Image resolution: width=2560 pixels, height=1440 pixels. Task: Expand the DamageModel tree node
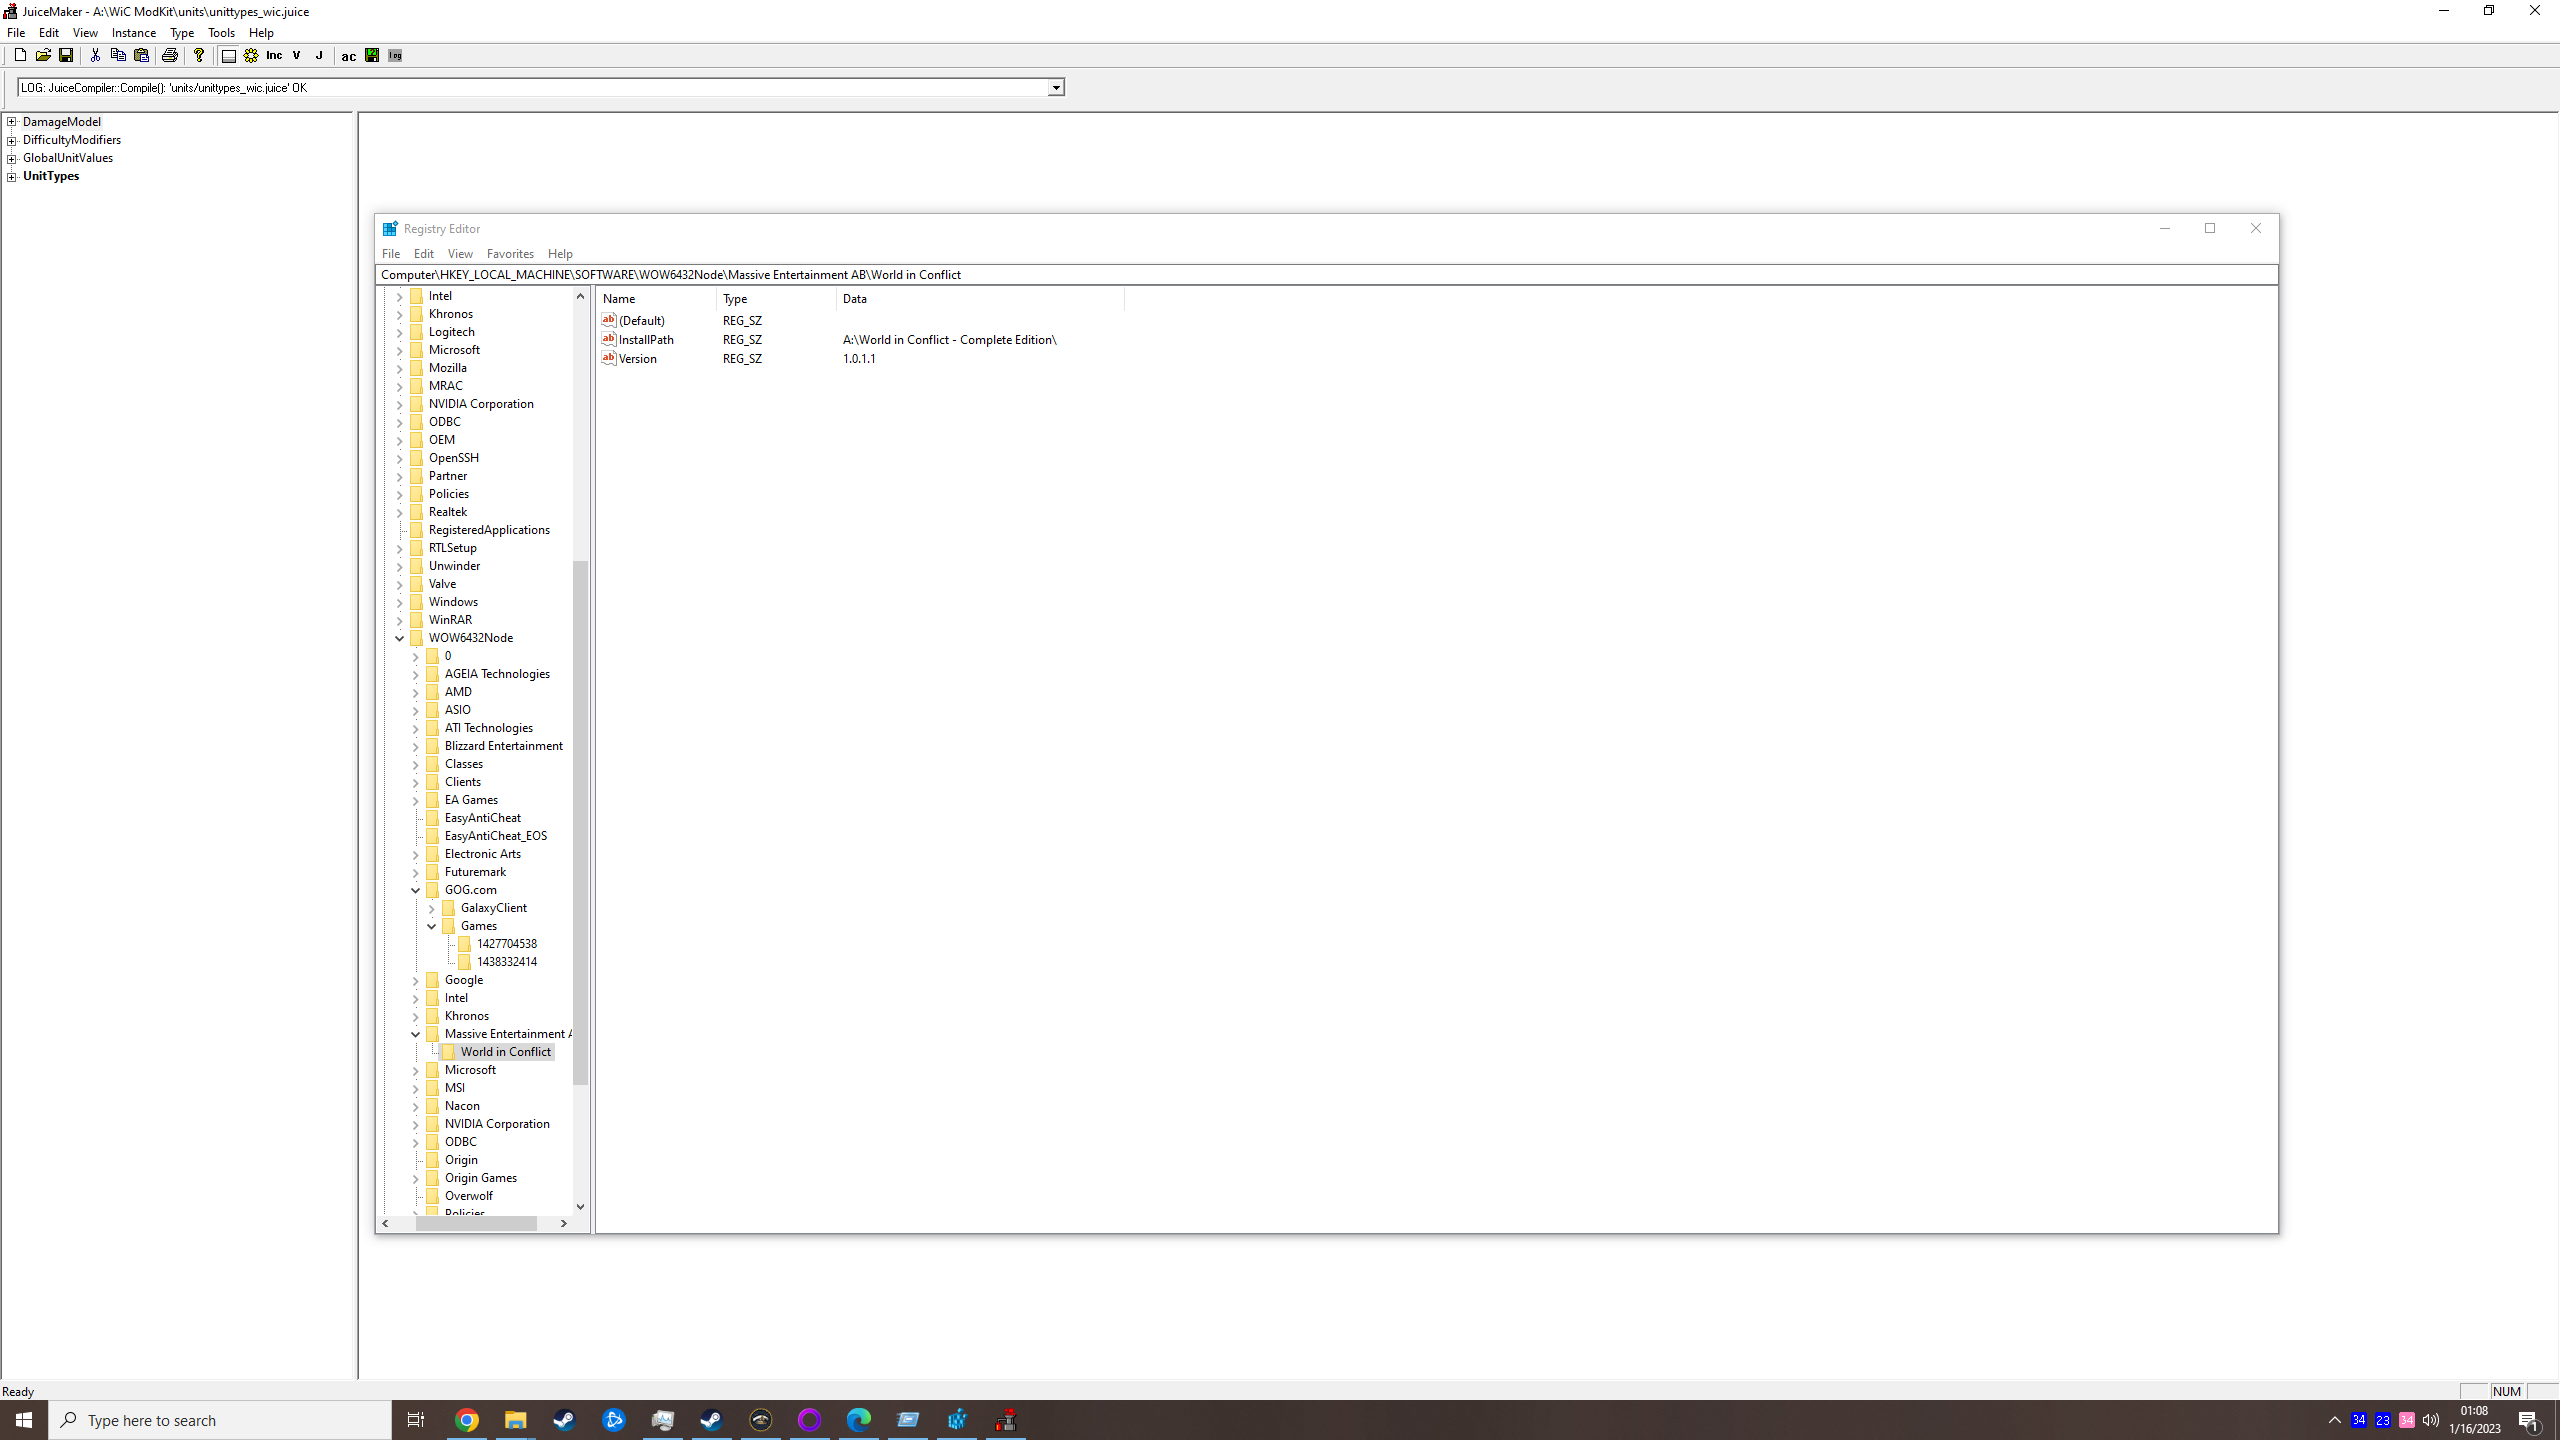[x=12, y=122]
